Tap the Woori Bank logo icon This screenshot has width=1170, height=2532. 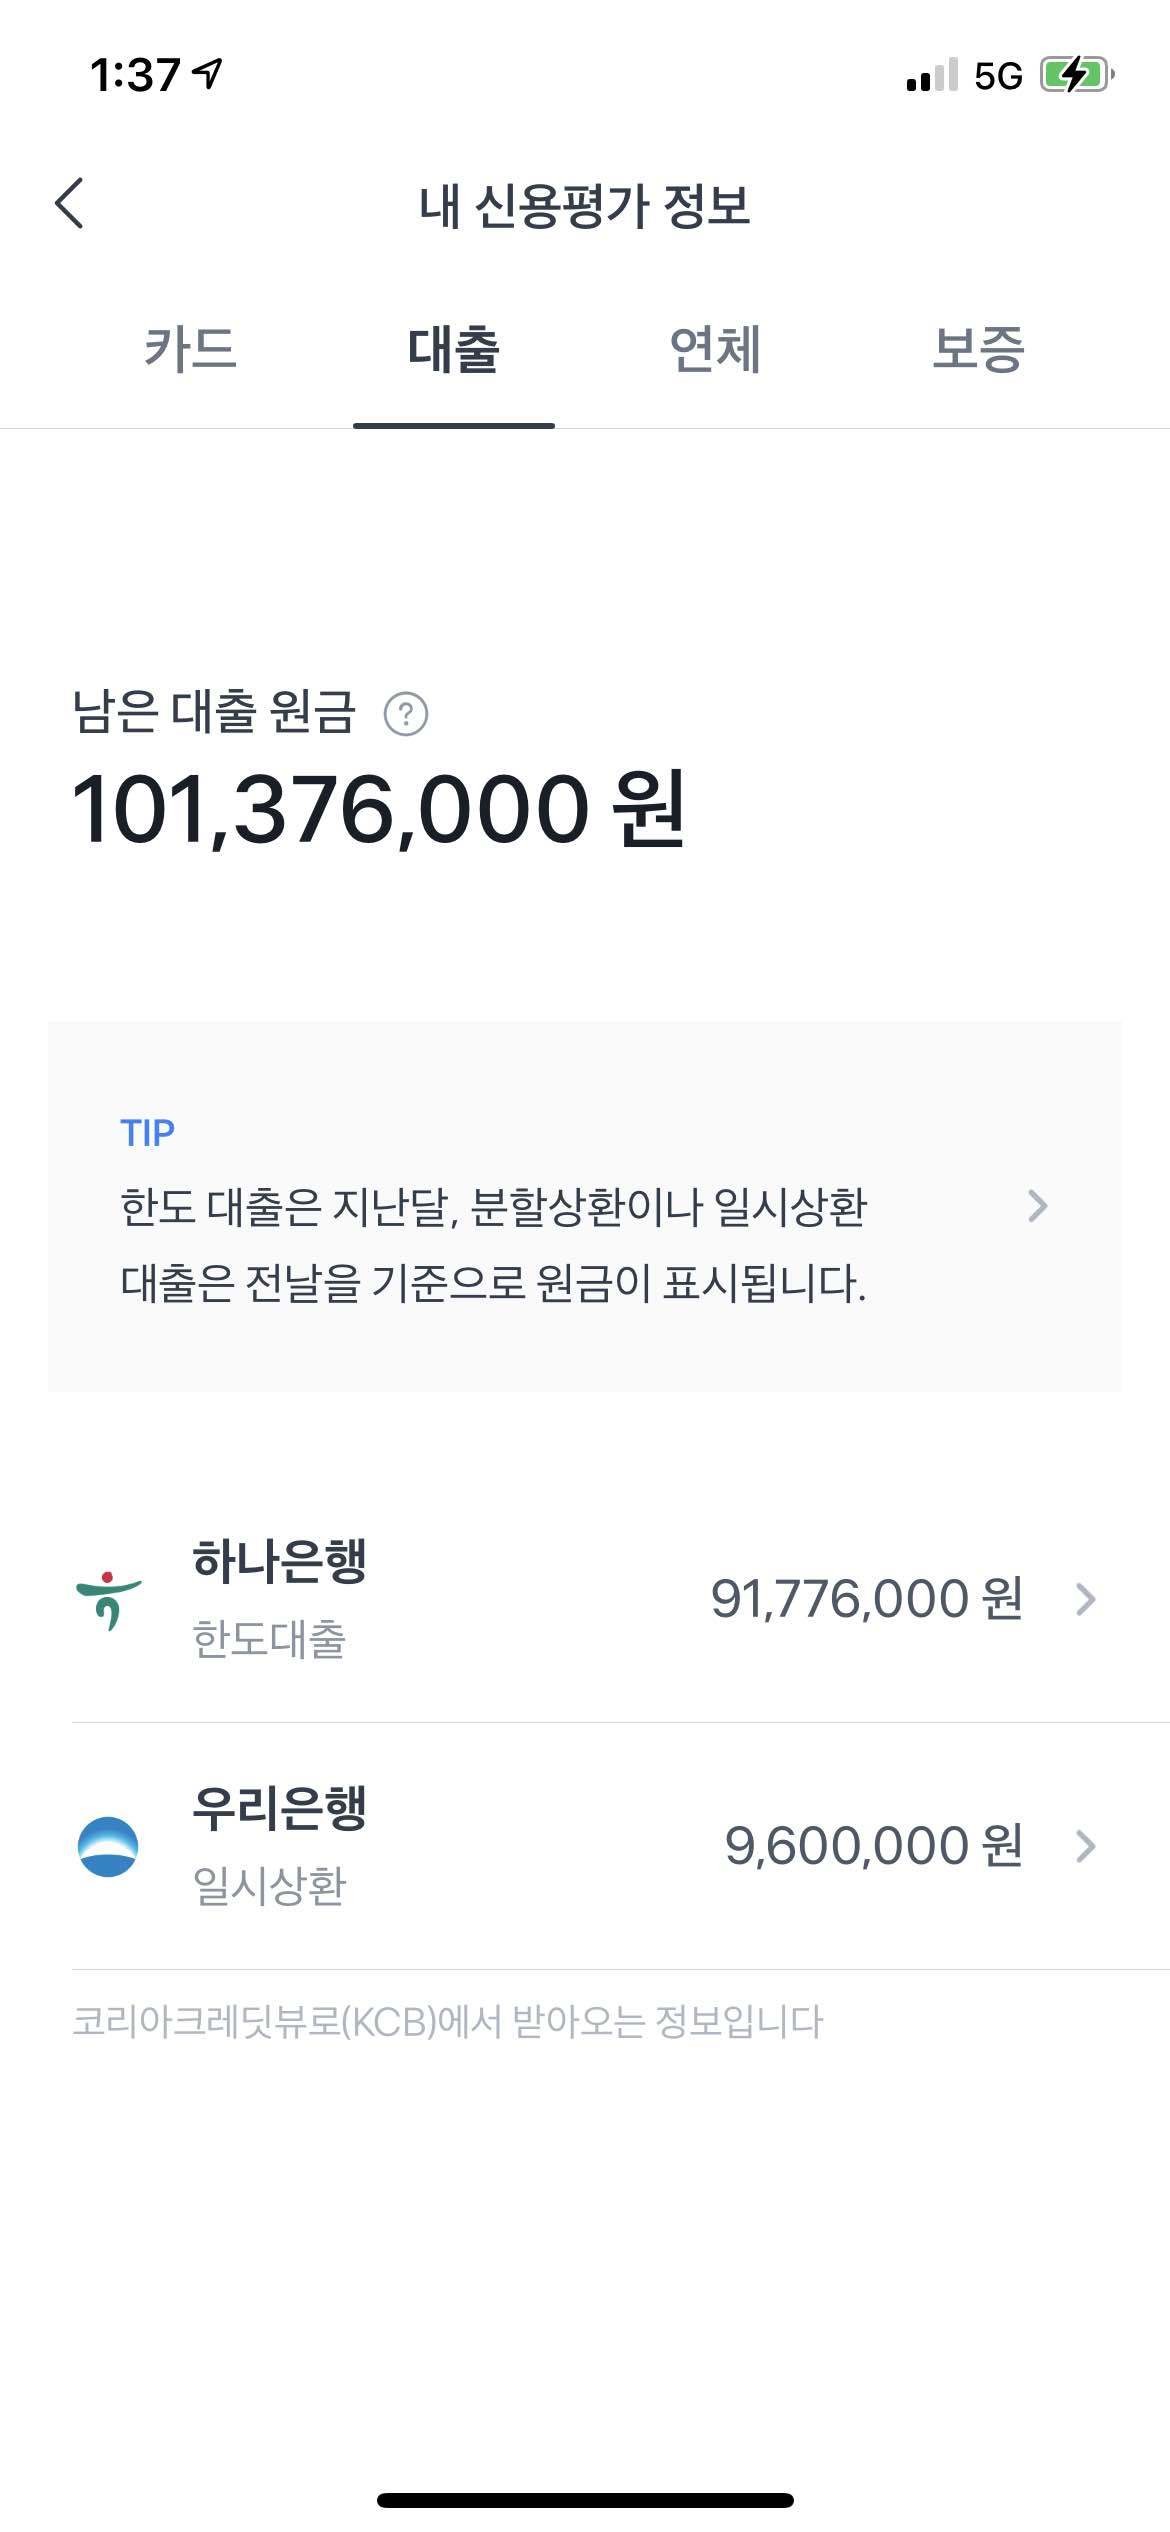click(x=108, y=1846)
